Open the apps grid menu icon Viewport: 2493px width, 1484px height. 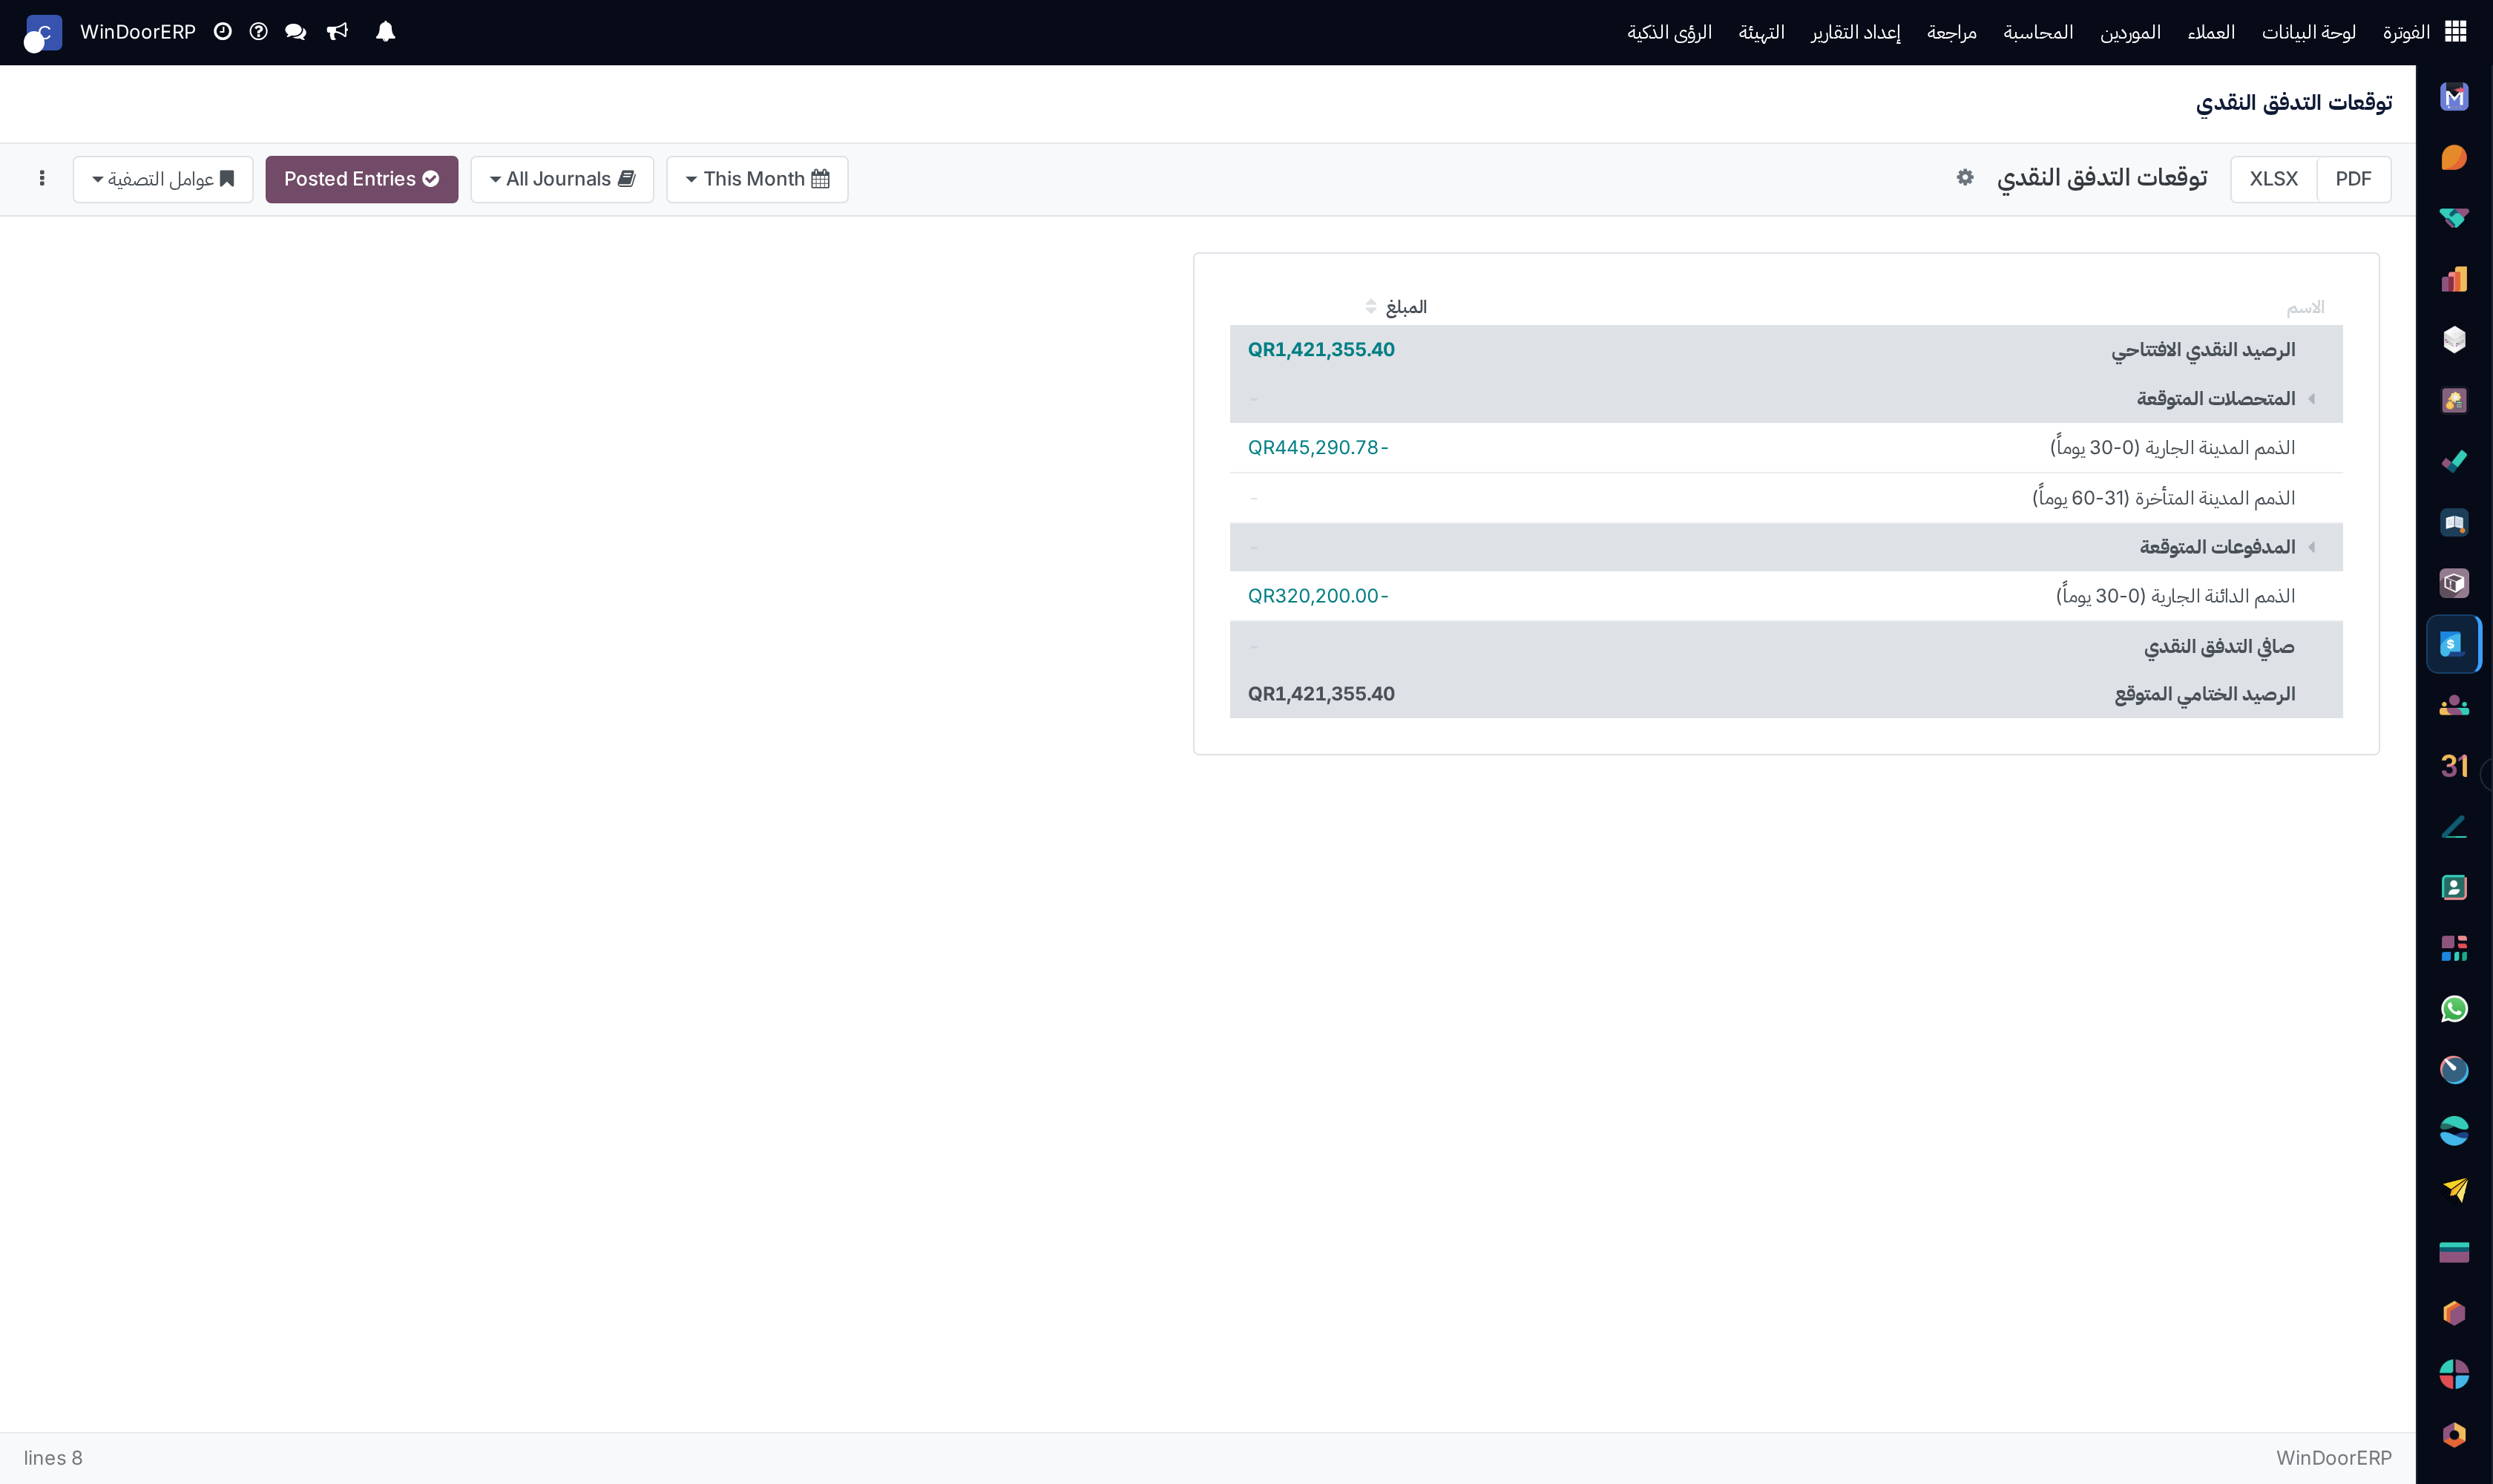[2455, 32]
